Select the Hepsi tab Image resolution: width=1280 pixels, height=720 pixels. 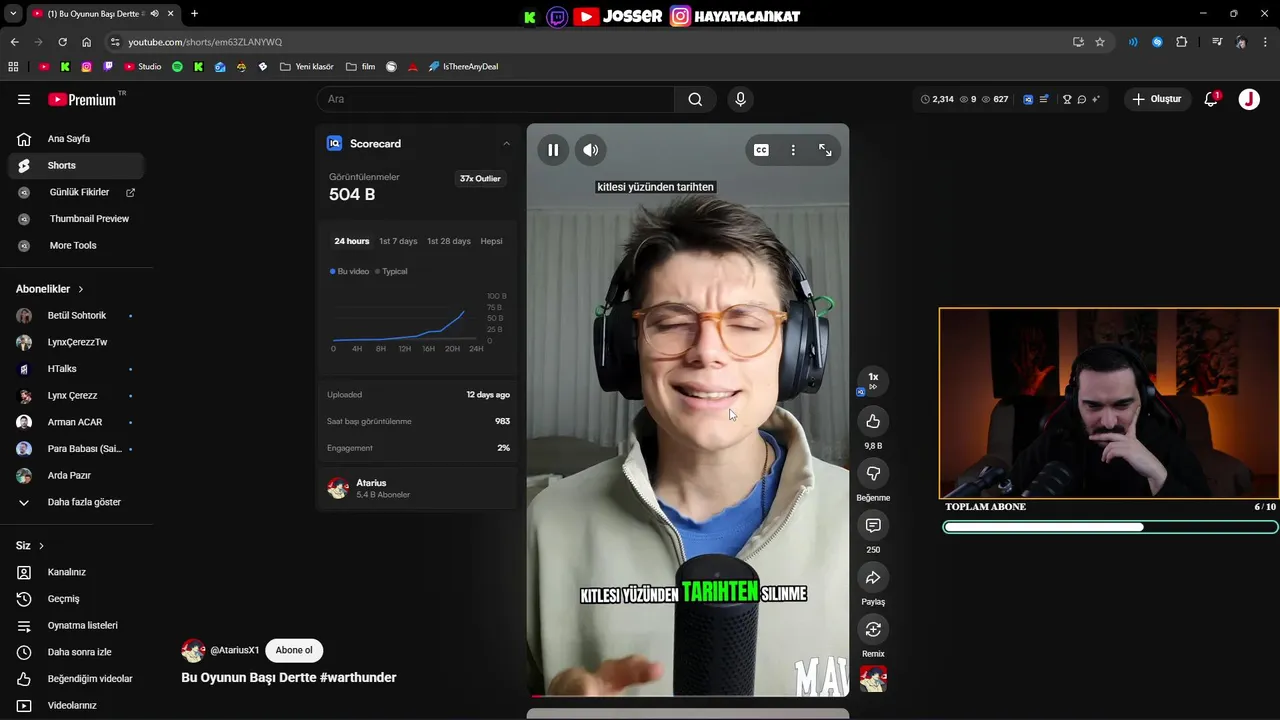click(x=491, y=241)
